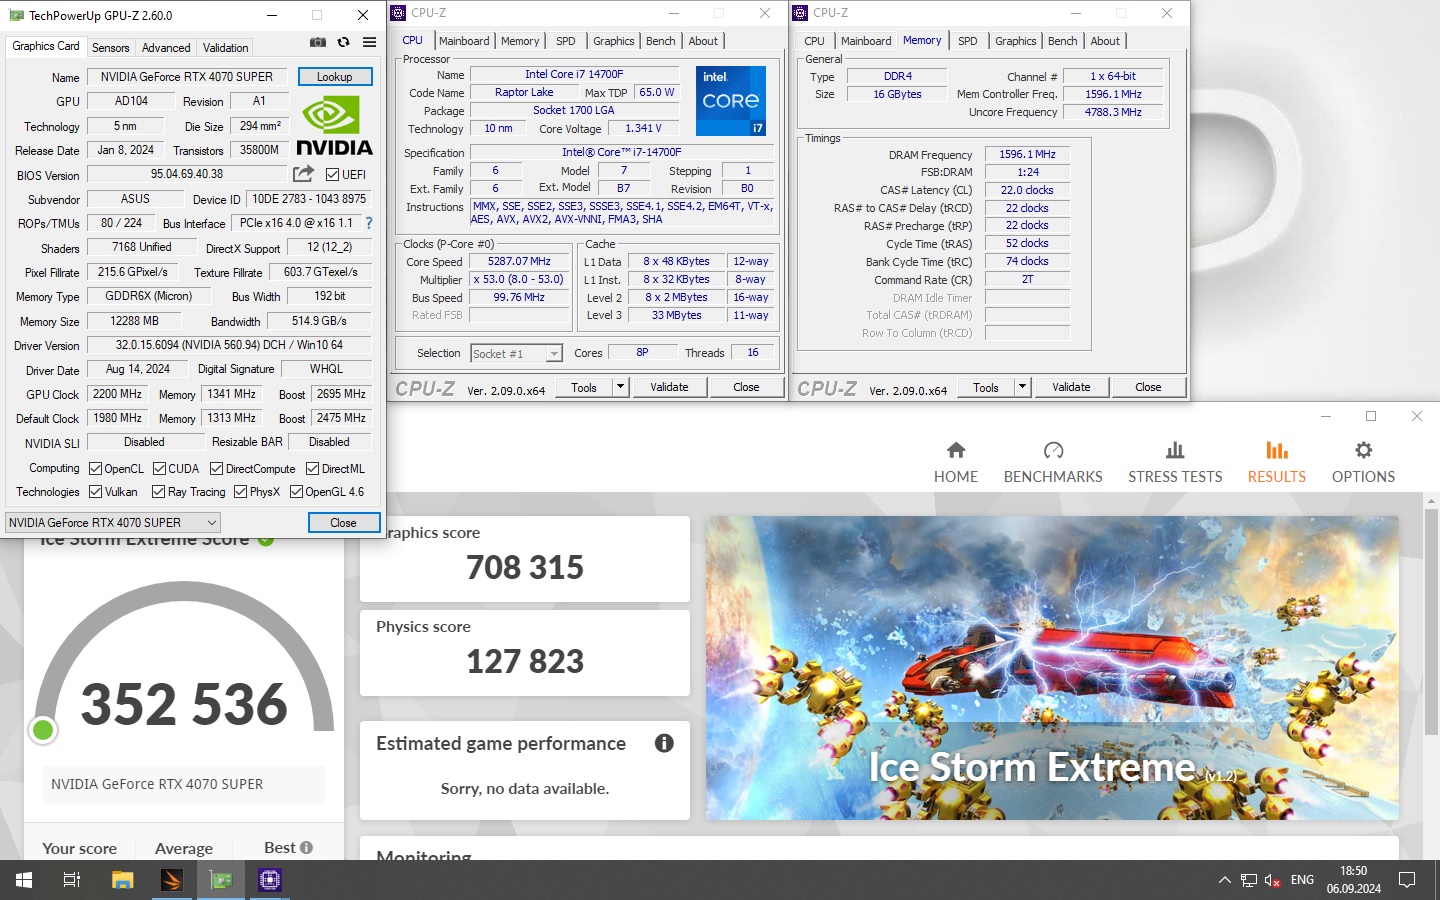Toggle the DirectCompute checkbox
1440x900 pixels.
[x=216, y=468]
